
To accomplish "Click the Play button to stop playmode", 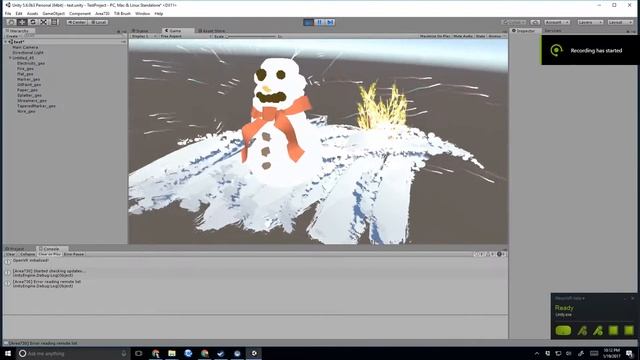I will pos(309,22).
